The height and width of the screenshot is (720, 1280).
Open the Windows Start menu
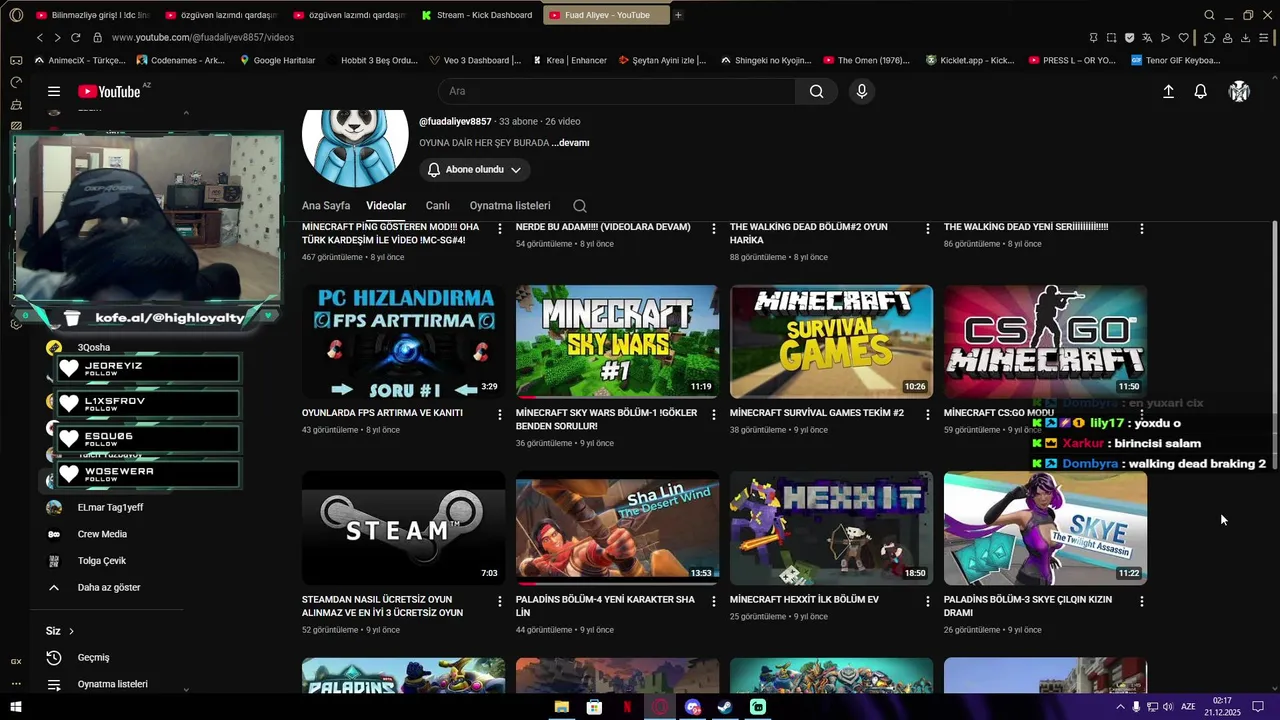16,707
